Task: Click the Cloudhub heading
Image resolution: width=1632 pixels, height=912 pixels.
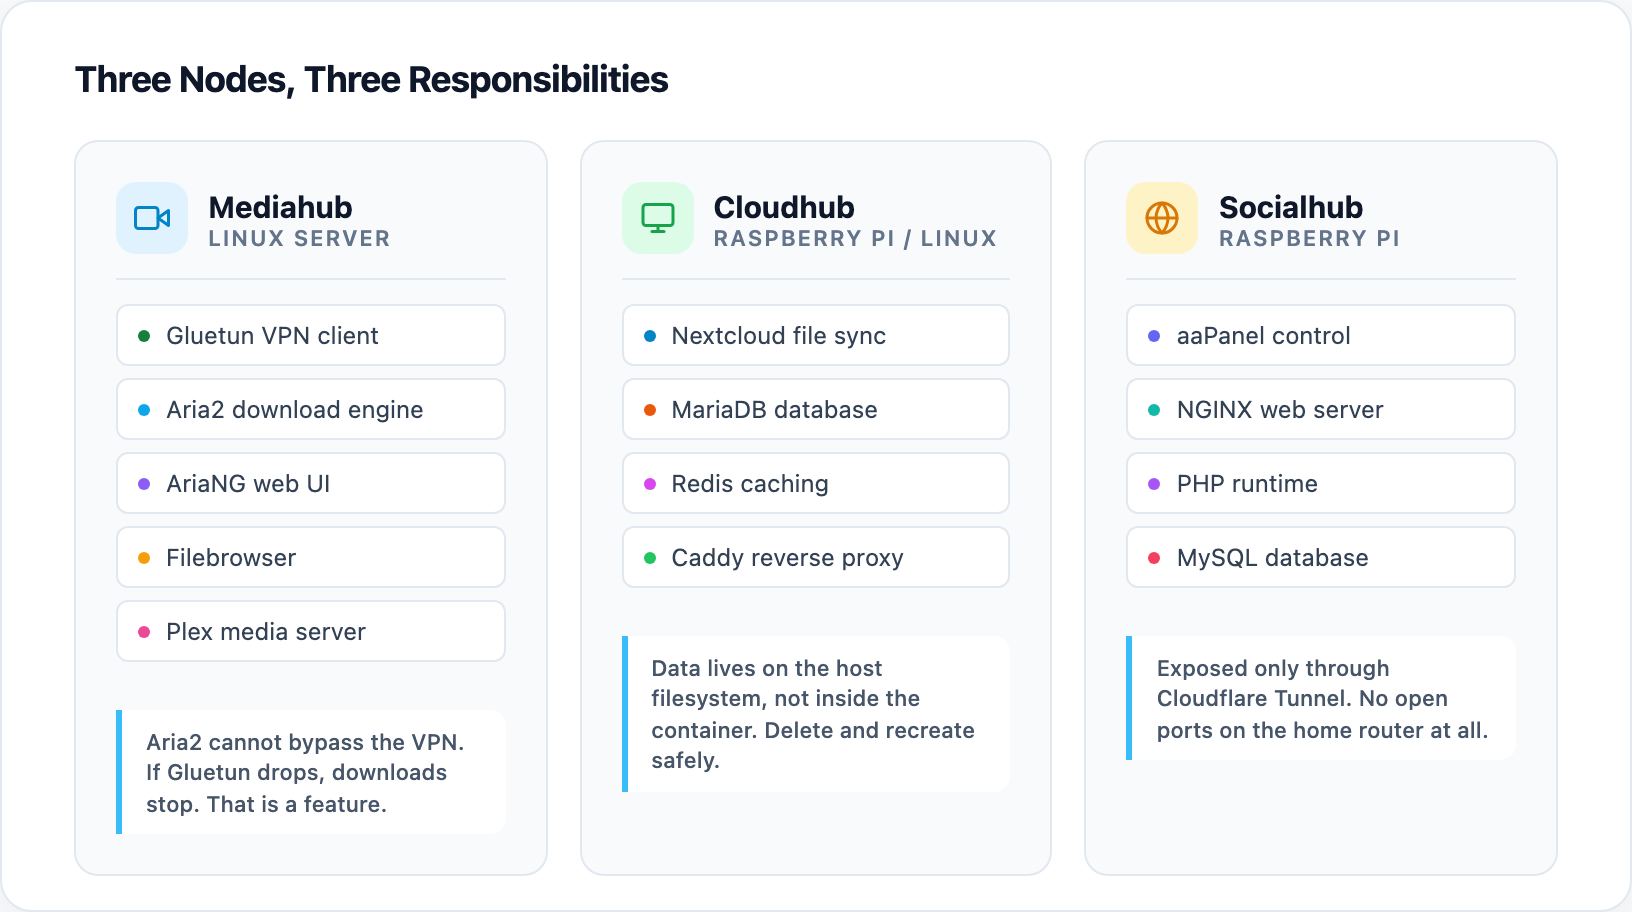Action: click(x=784, y=207)
